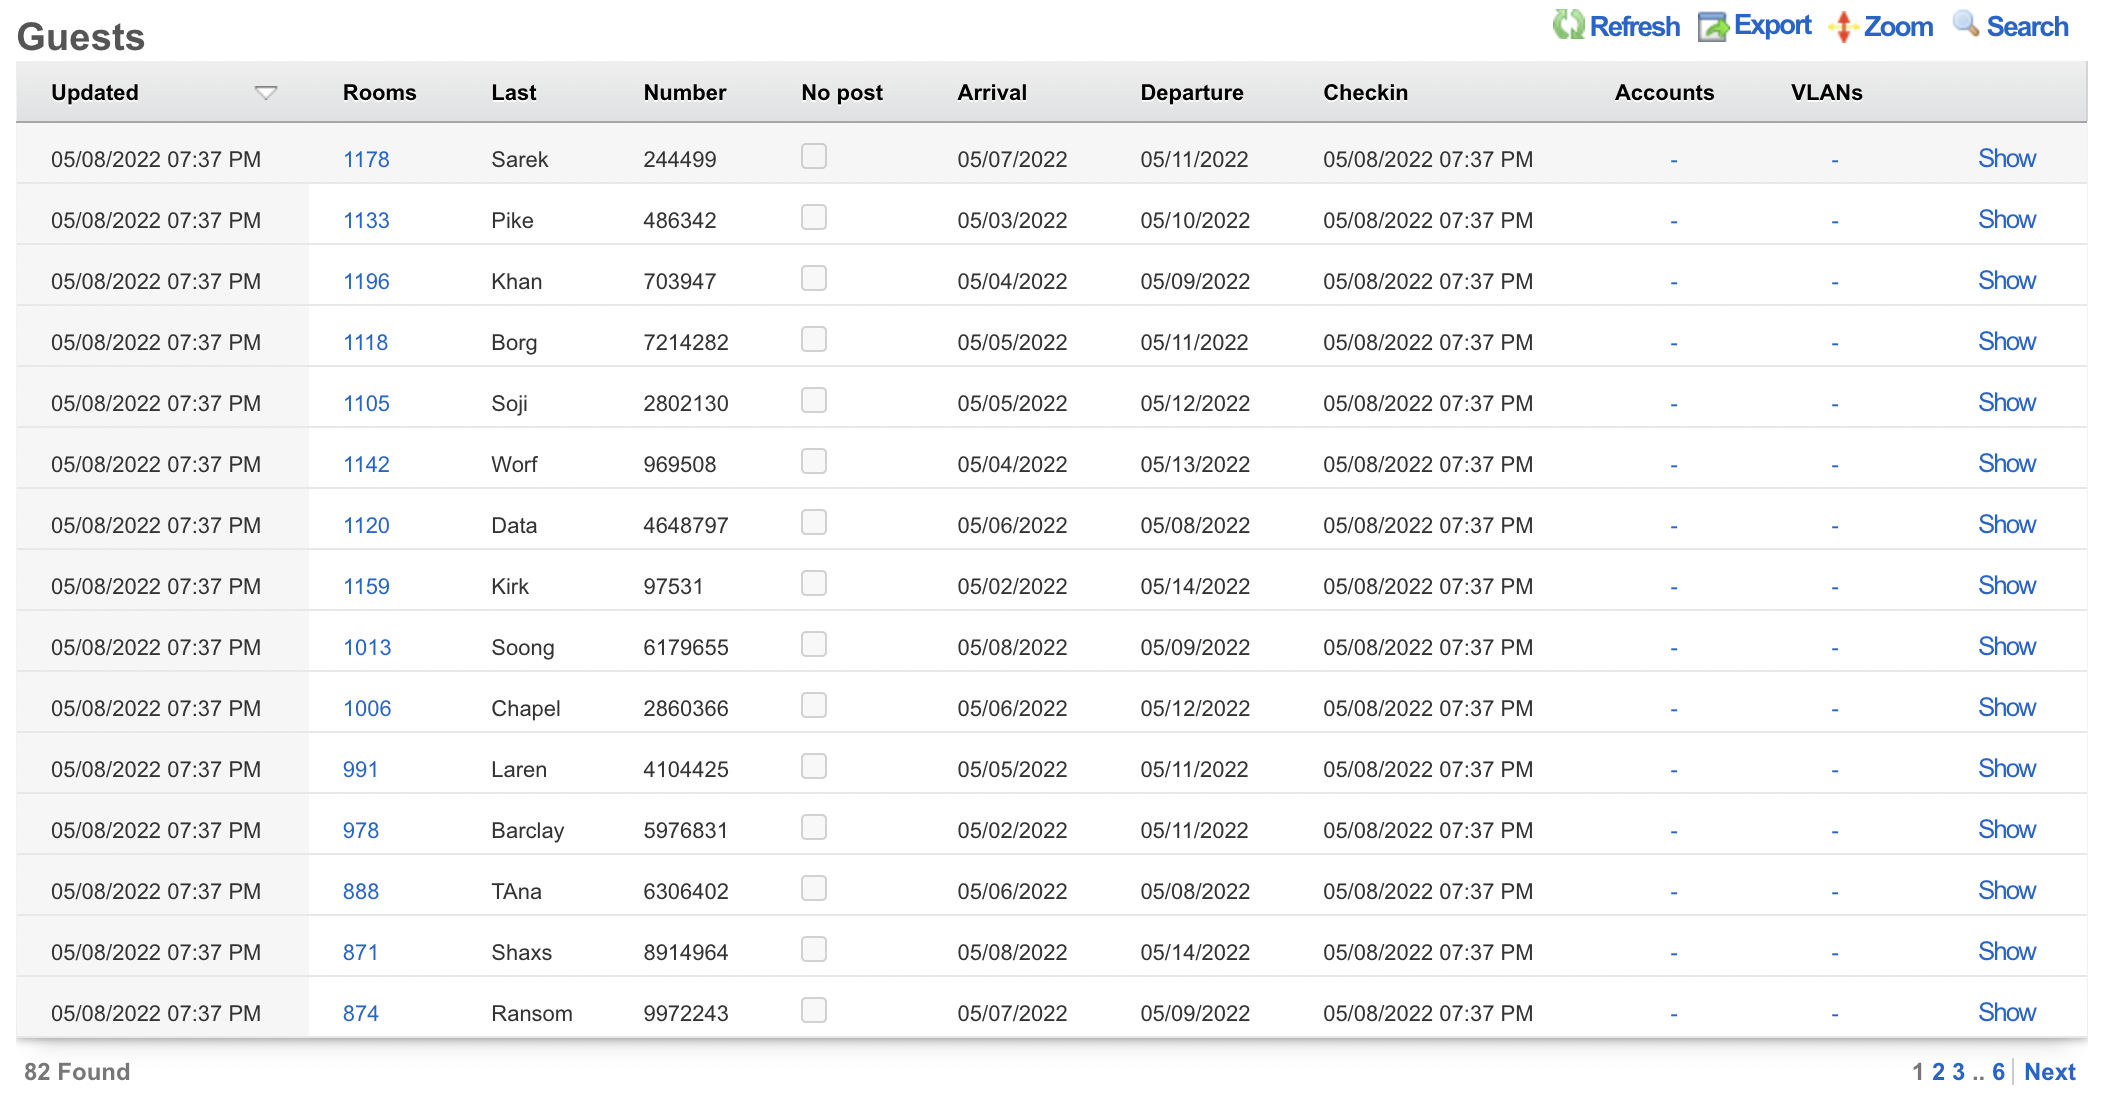The width and height of the screenshot is (2102, 1100).
Task: Click the Refresh link text
Action: [x=1635, y=27]
